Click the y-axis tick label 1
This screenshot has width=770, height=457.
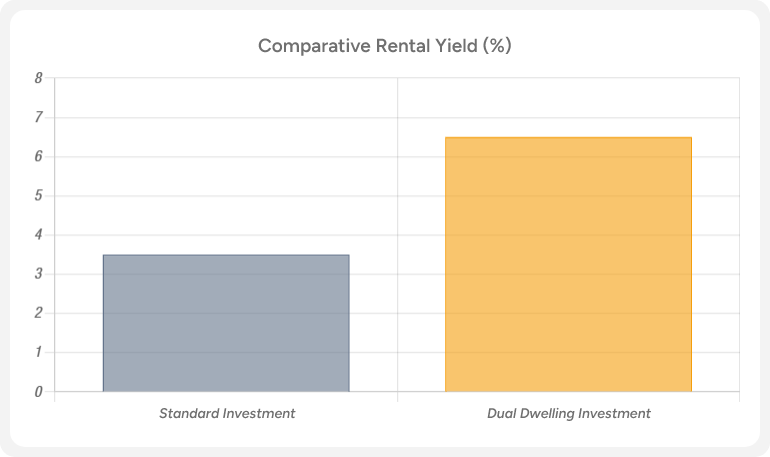[x=38, y=353]
